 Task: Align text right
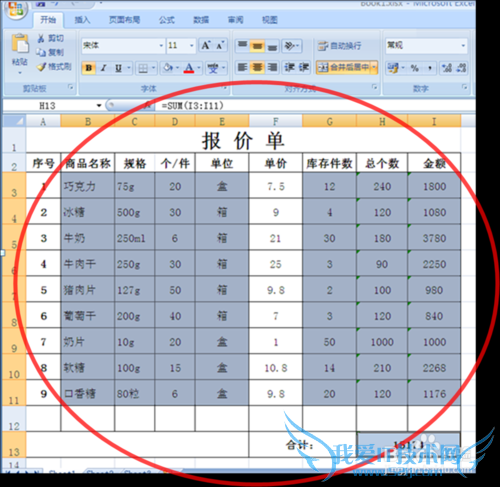272,68
